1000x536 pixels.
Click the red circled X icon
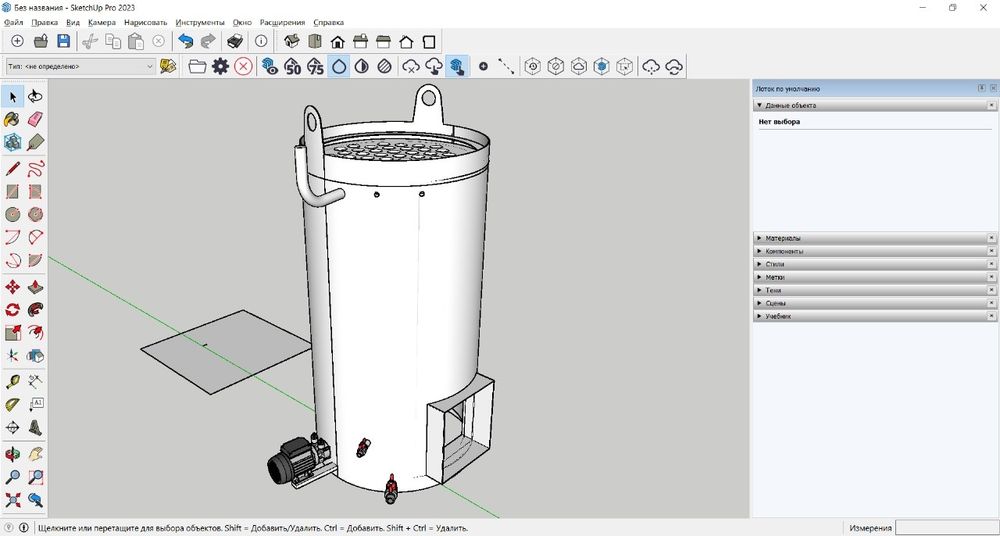(243, 66)
